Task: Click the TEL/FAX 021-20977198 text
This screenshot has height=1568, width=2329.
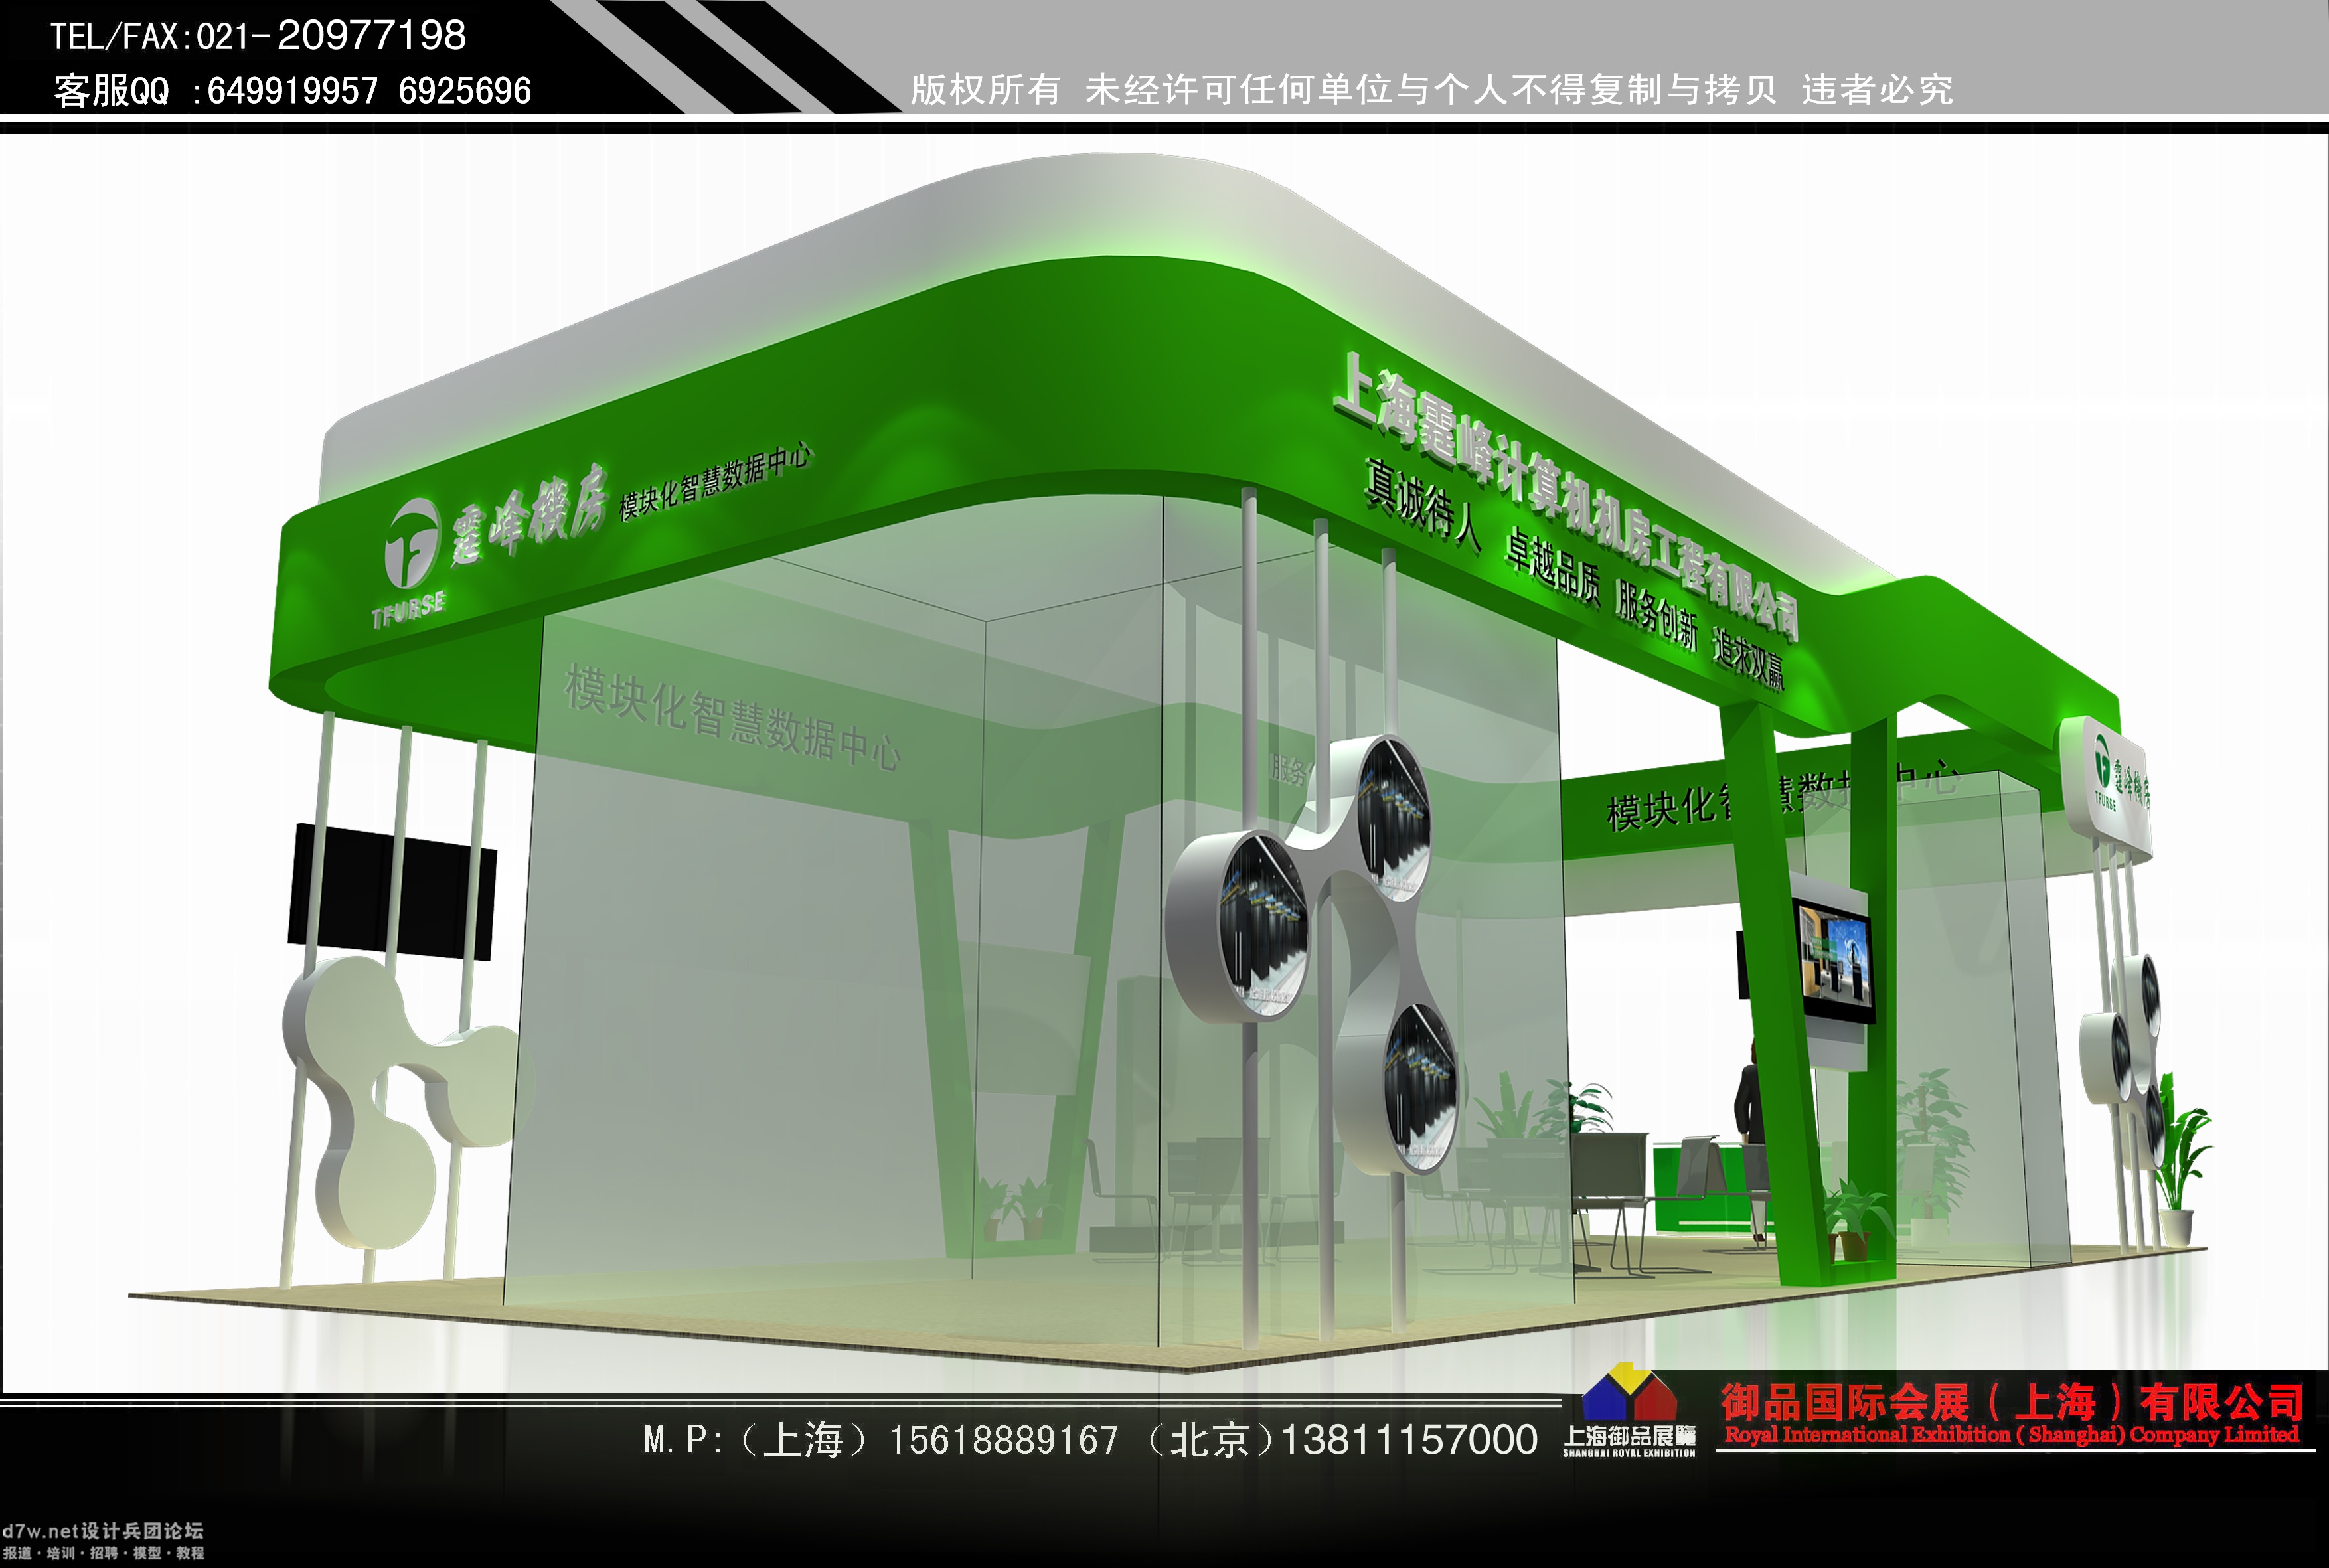Action: (258, 36)
